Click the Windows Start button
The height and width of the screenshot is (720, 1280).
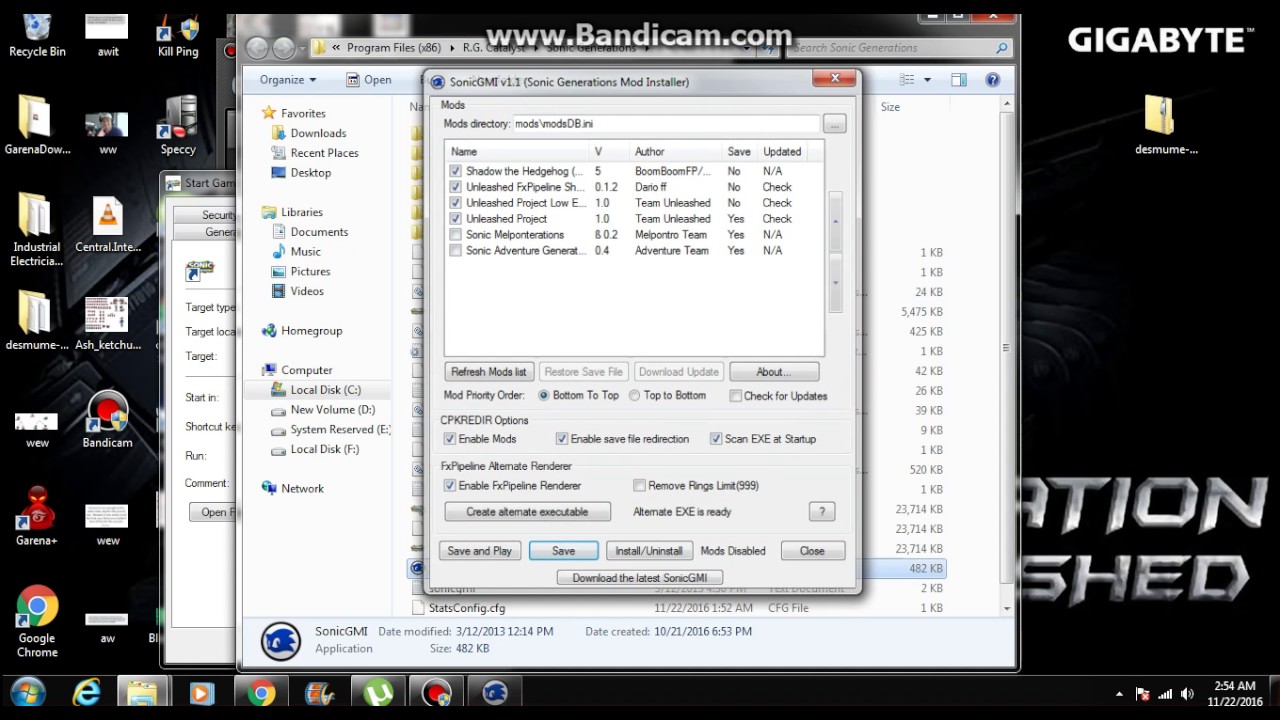pos(28,693)
